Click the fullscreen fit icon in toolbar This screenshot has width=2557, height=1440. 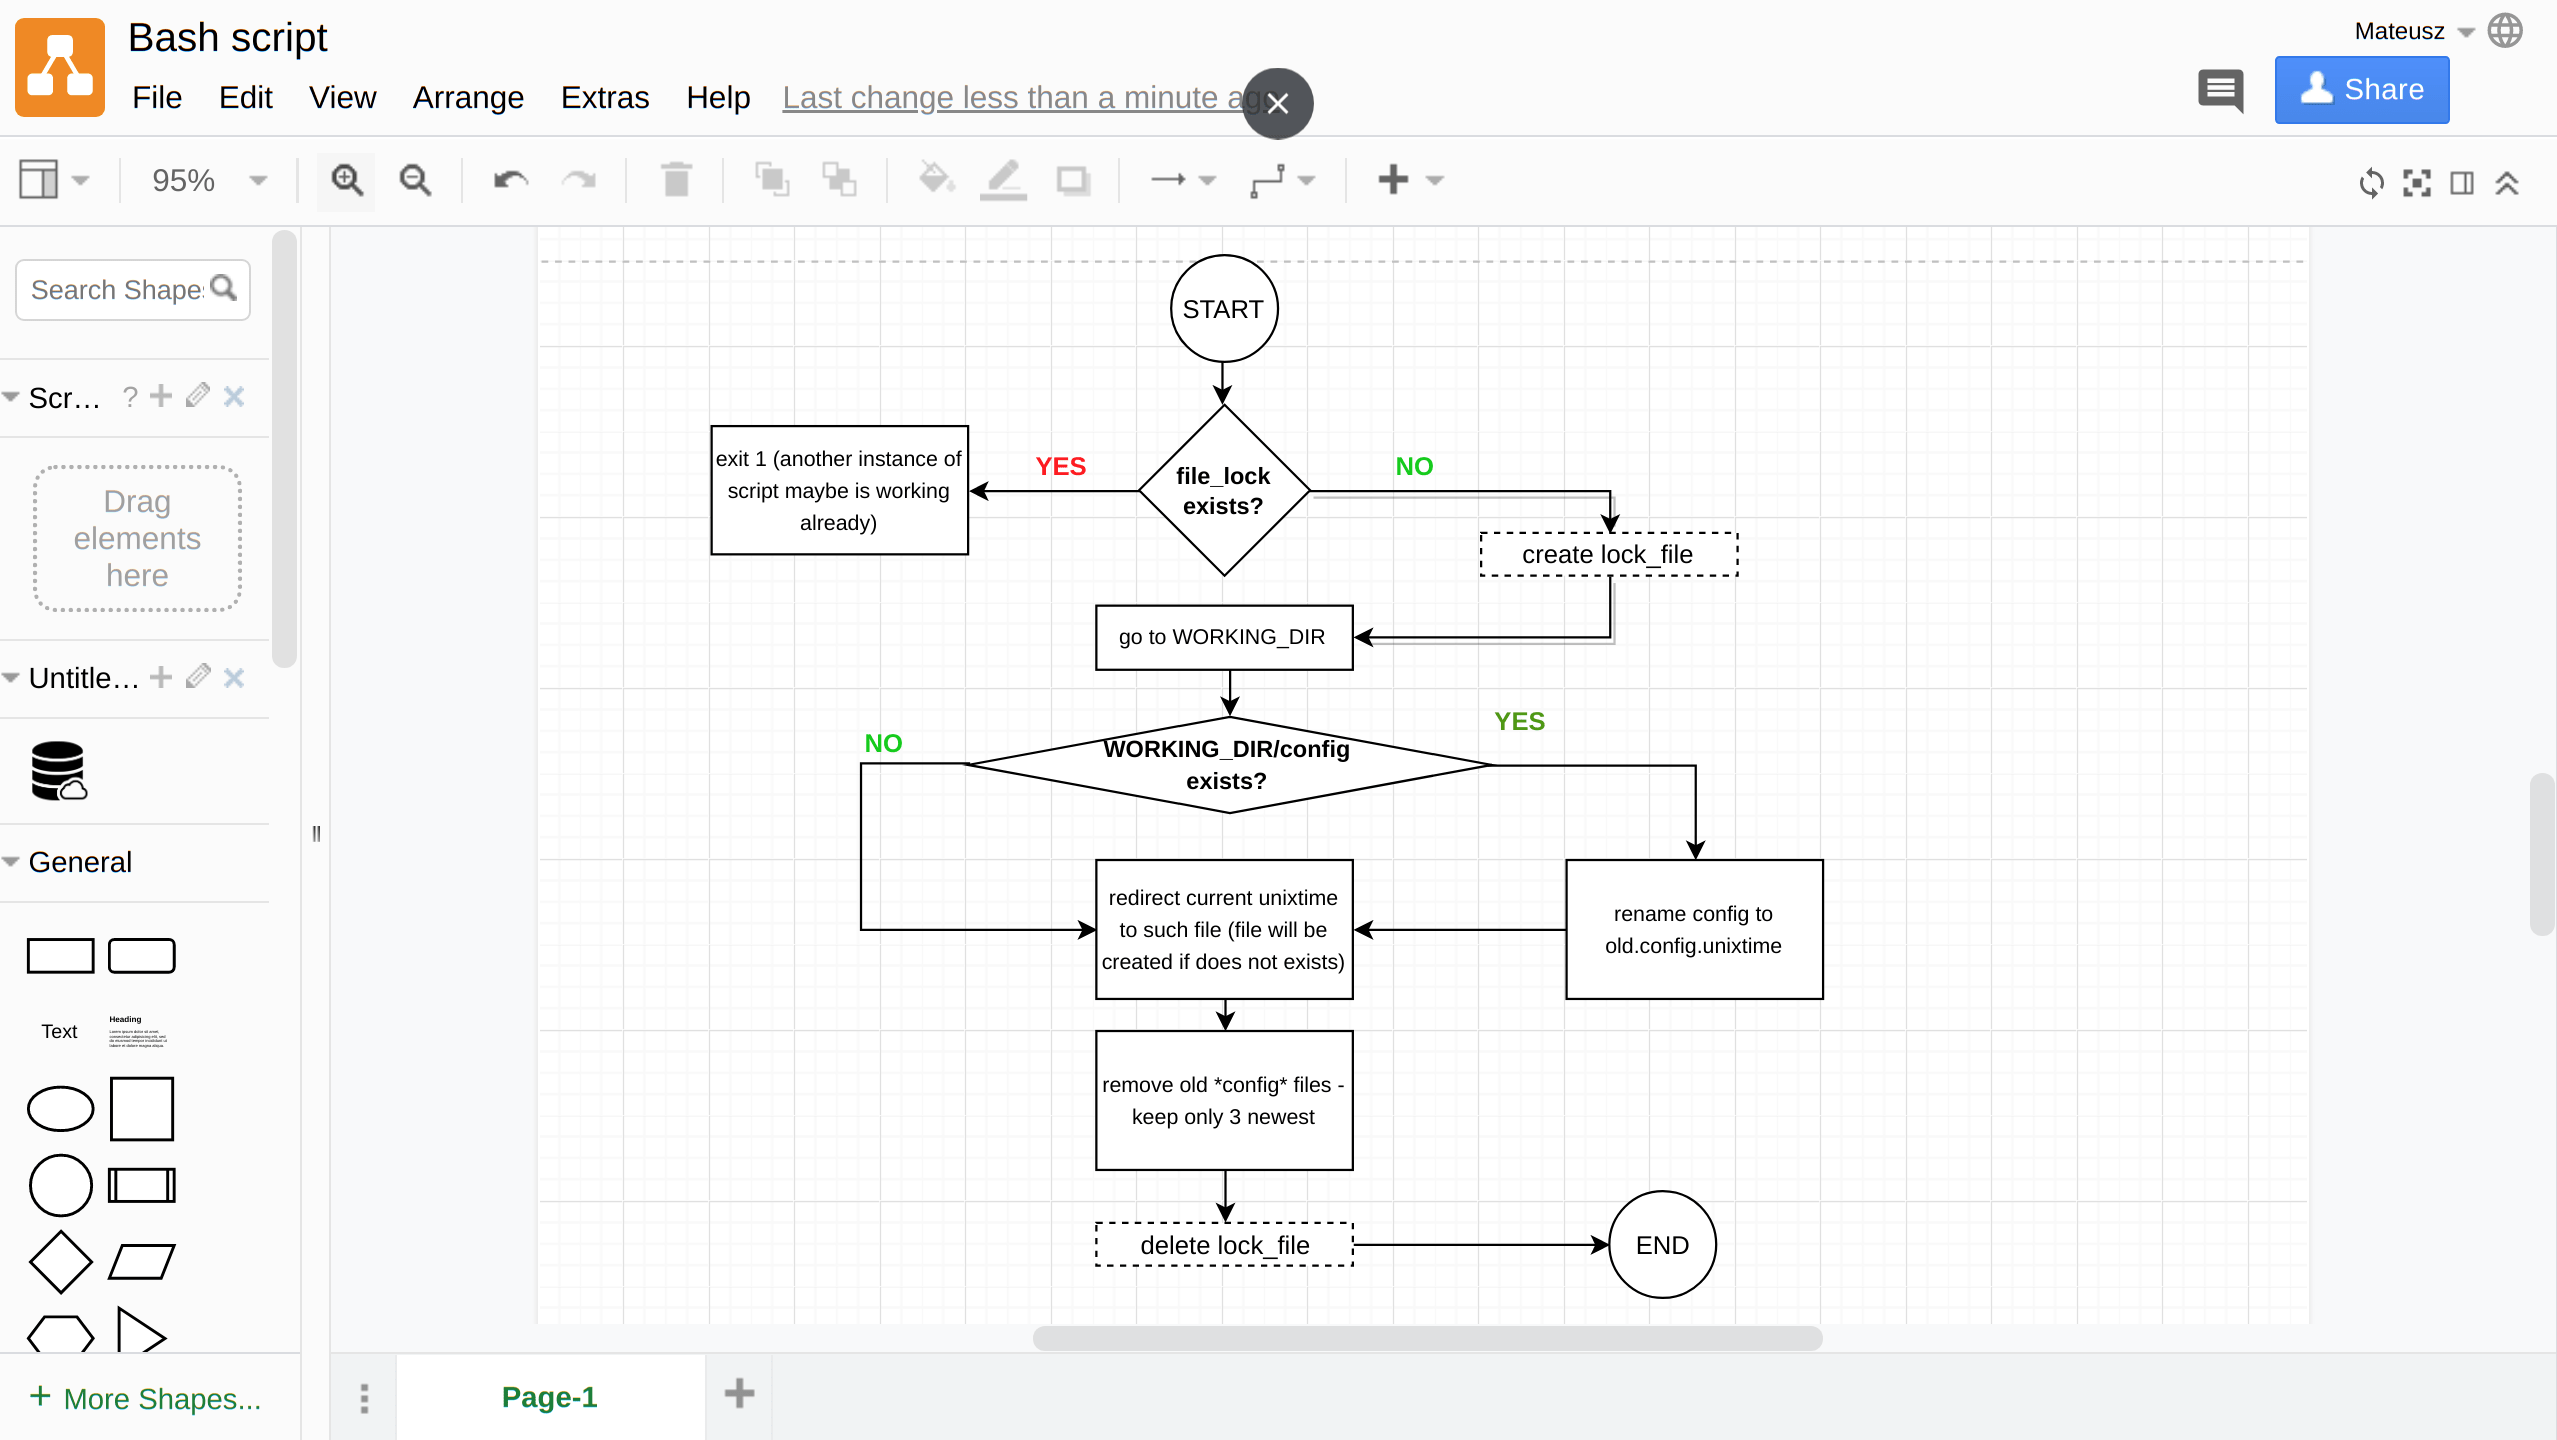(x=2416, y=183)
